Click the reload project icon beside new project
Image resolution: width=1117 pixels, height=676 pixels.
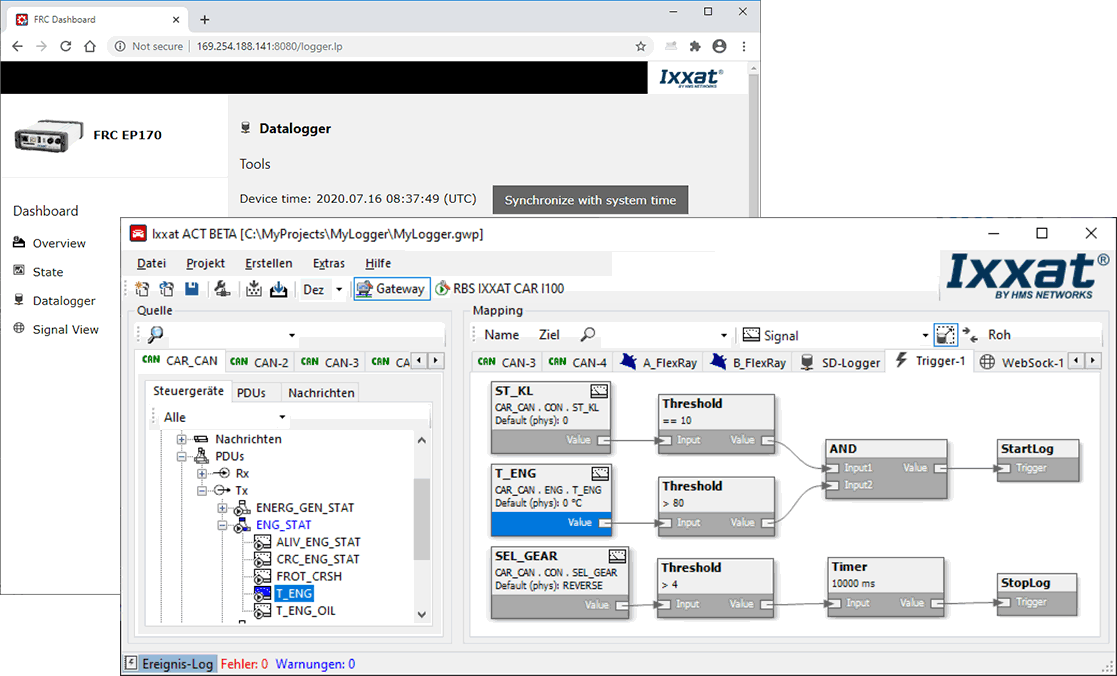point(167,288)
